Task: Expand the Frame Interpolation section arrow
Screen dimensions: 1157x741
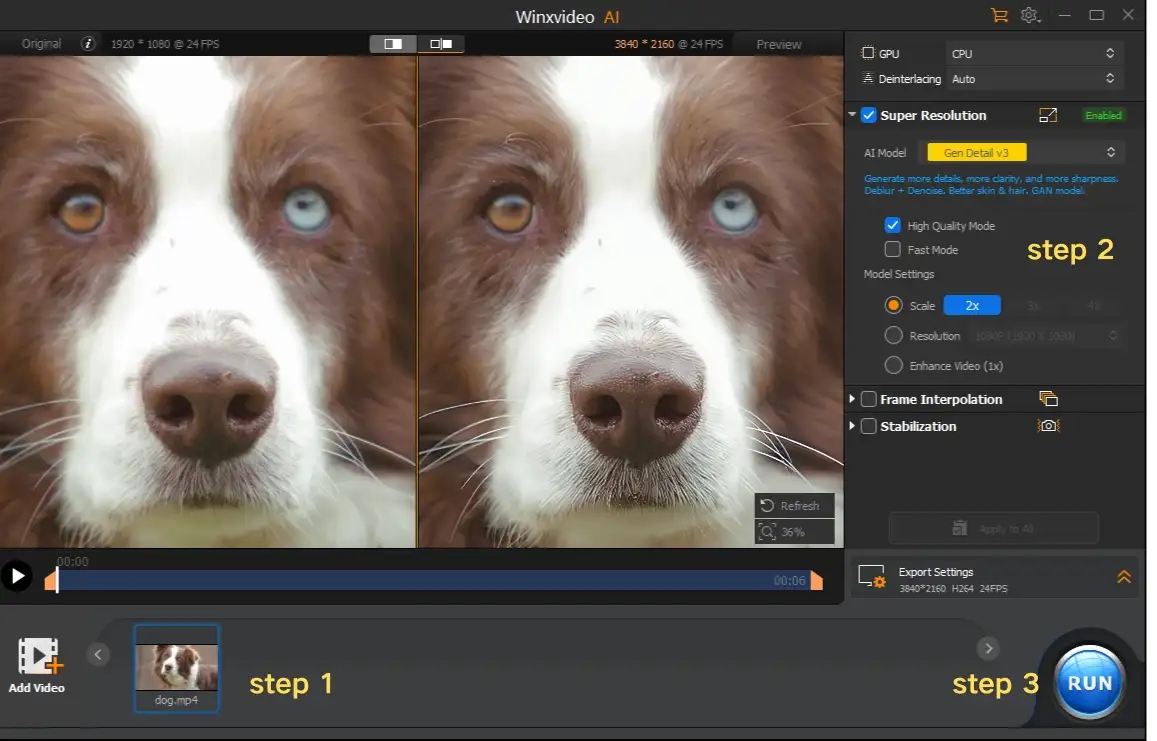Action: click(852, 399)
